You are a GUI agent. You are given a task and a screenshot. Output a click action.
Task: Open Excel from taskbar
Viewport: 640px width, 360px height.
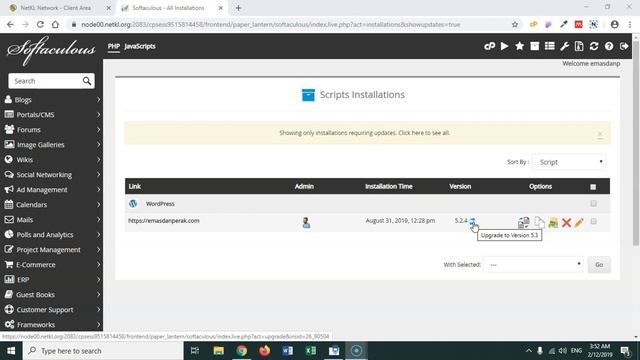(x=311, y=351)
